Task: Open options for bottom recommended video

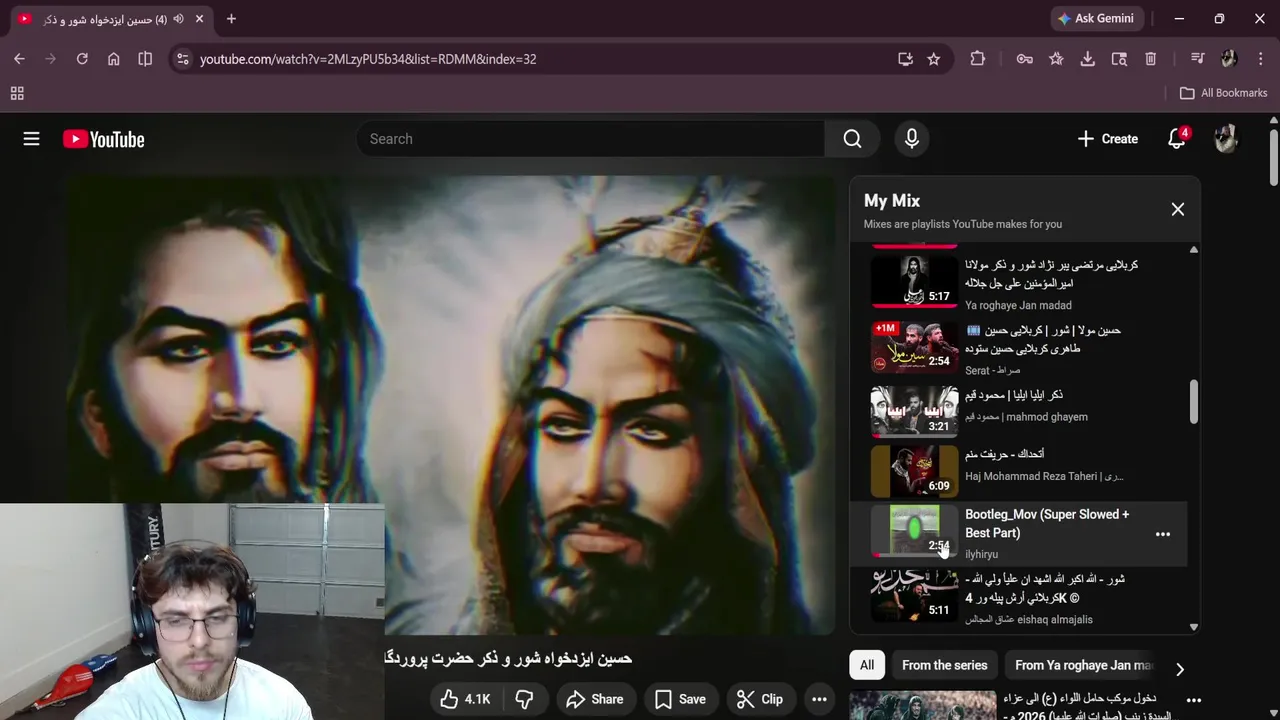Action: 1193,701
